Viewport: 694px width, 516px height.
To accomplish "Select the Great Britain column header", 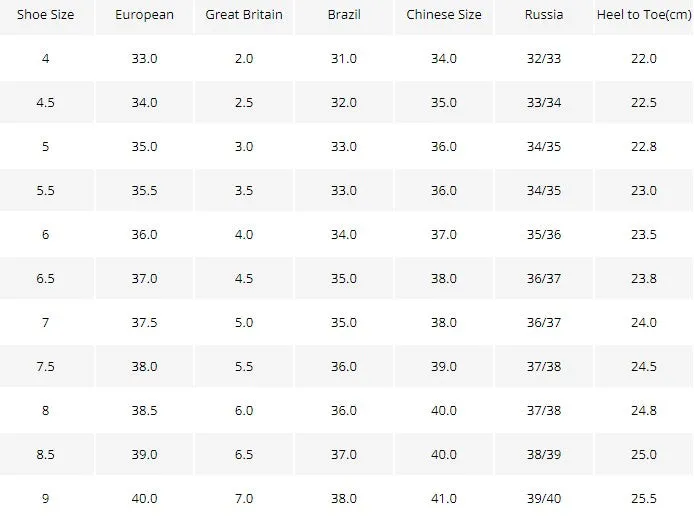I will tap(244, 15).
